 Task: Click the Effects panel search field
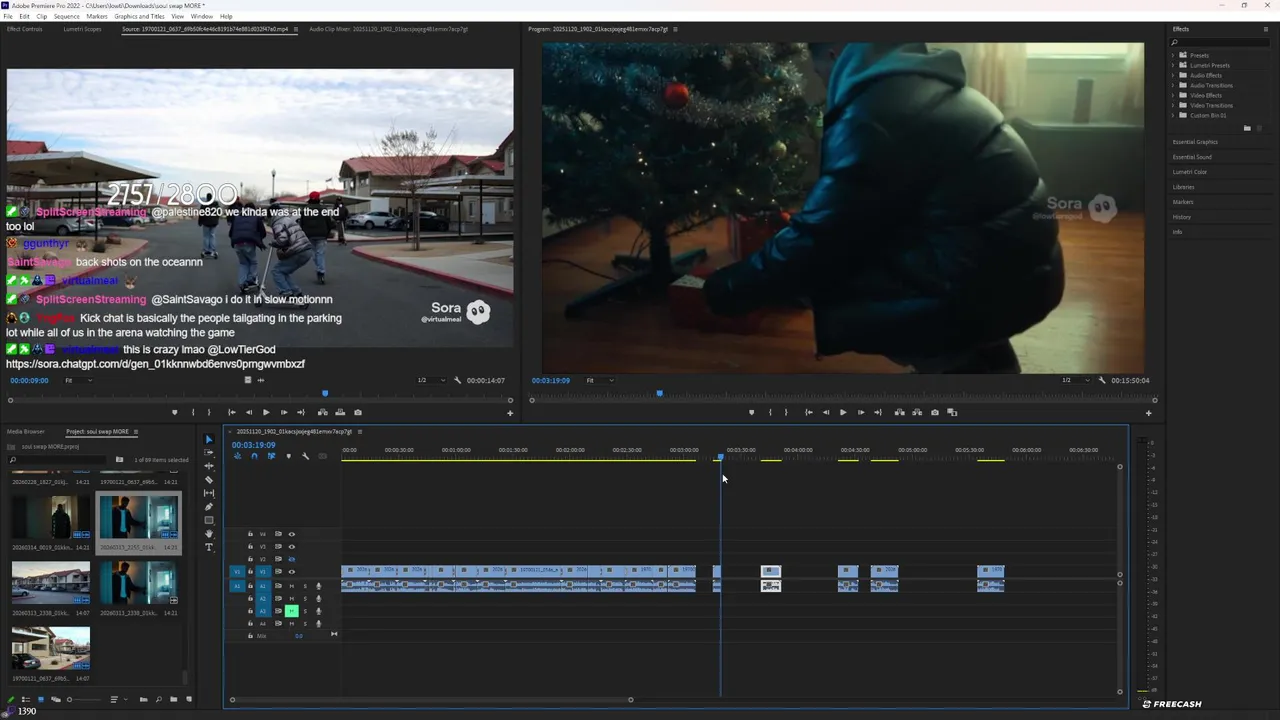click(1221, 42)
